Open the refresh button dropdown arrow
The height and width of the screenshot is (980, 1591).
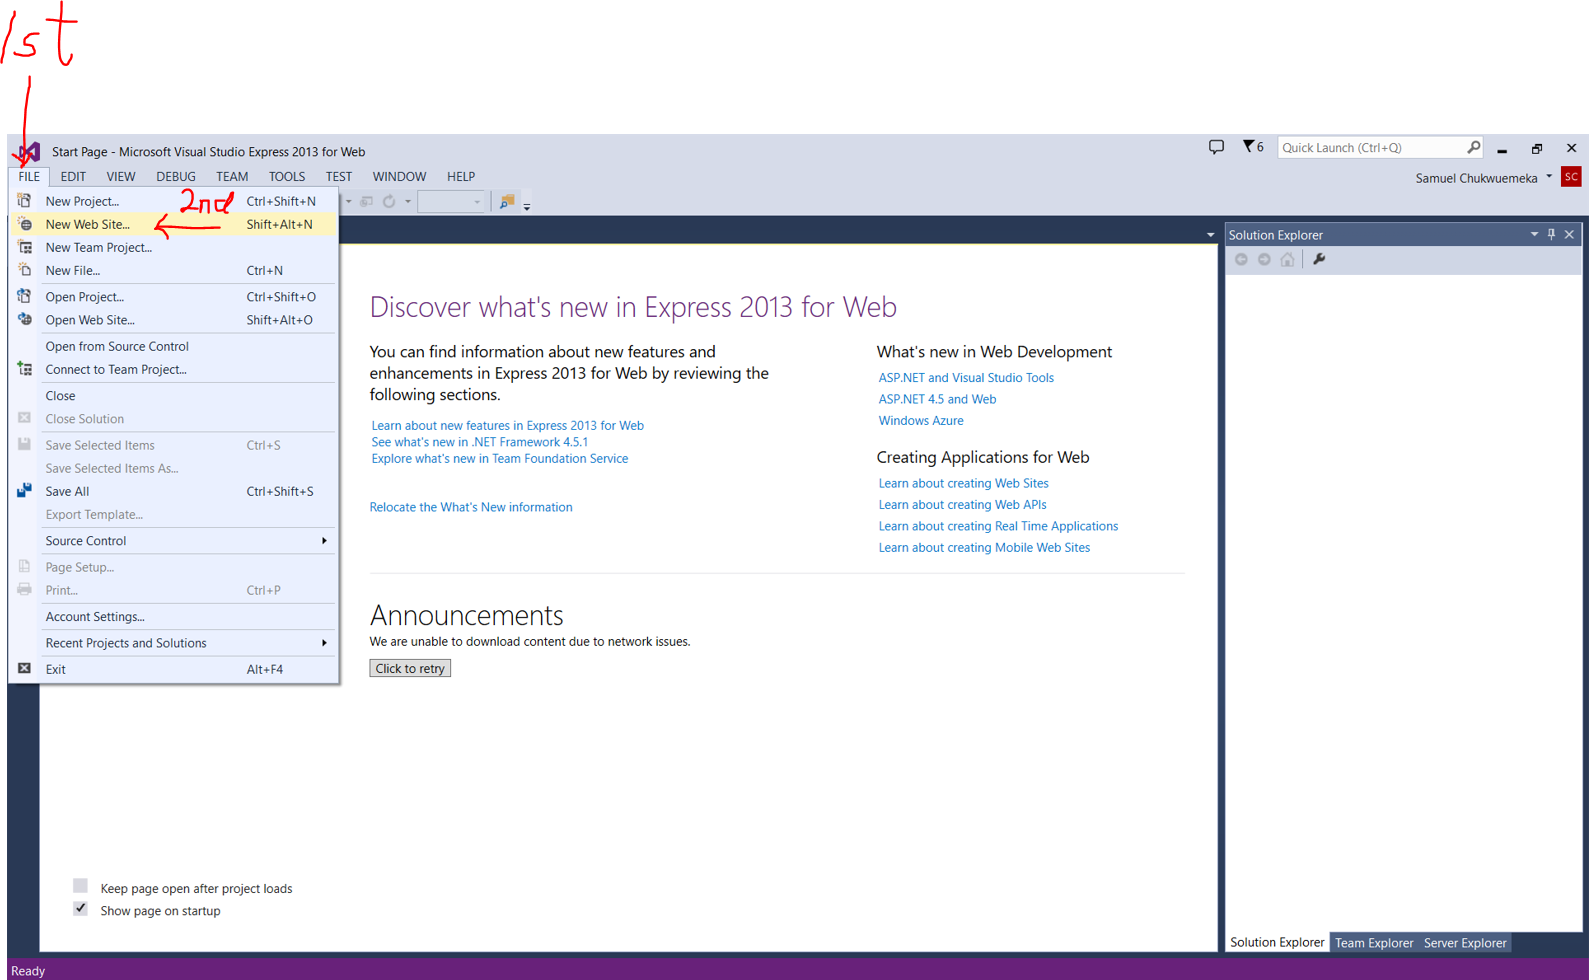pyautogui.click(x=408, y=201)
